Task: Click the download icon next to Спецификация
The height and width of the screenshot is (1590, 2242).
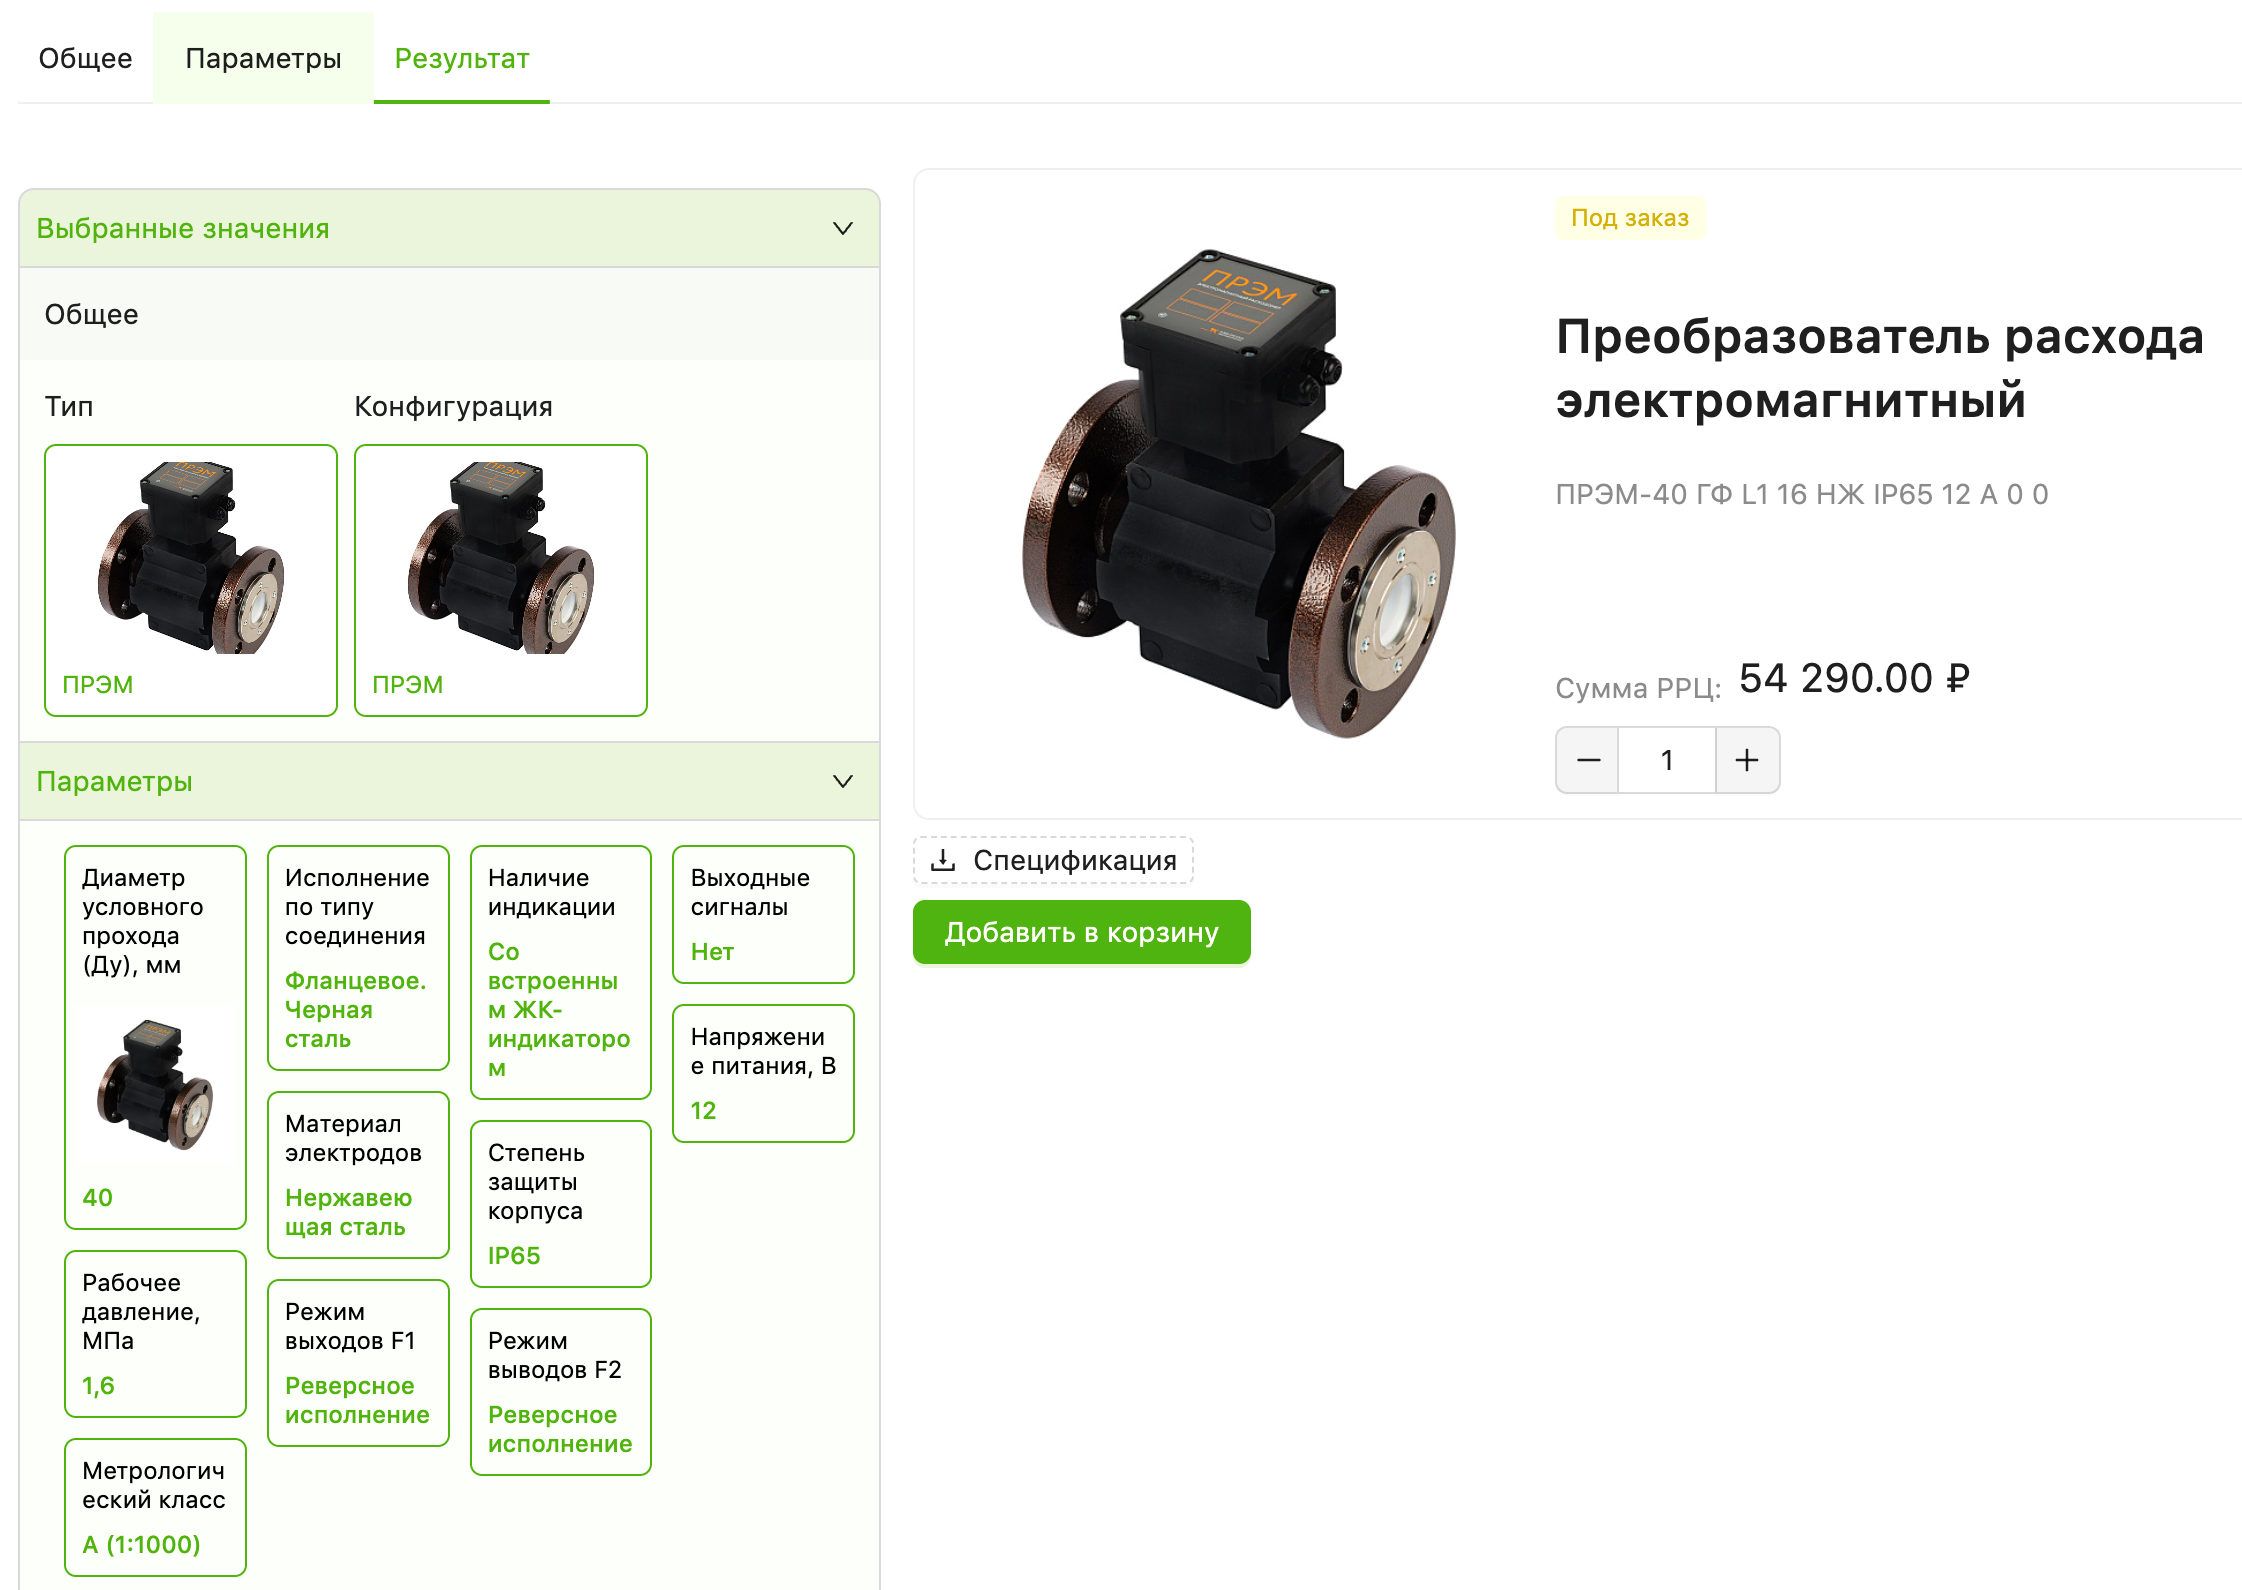Action: (x=943, y=860)
